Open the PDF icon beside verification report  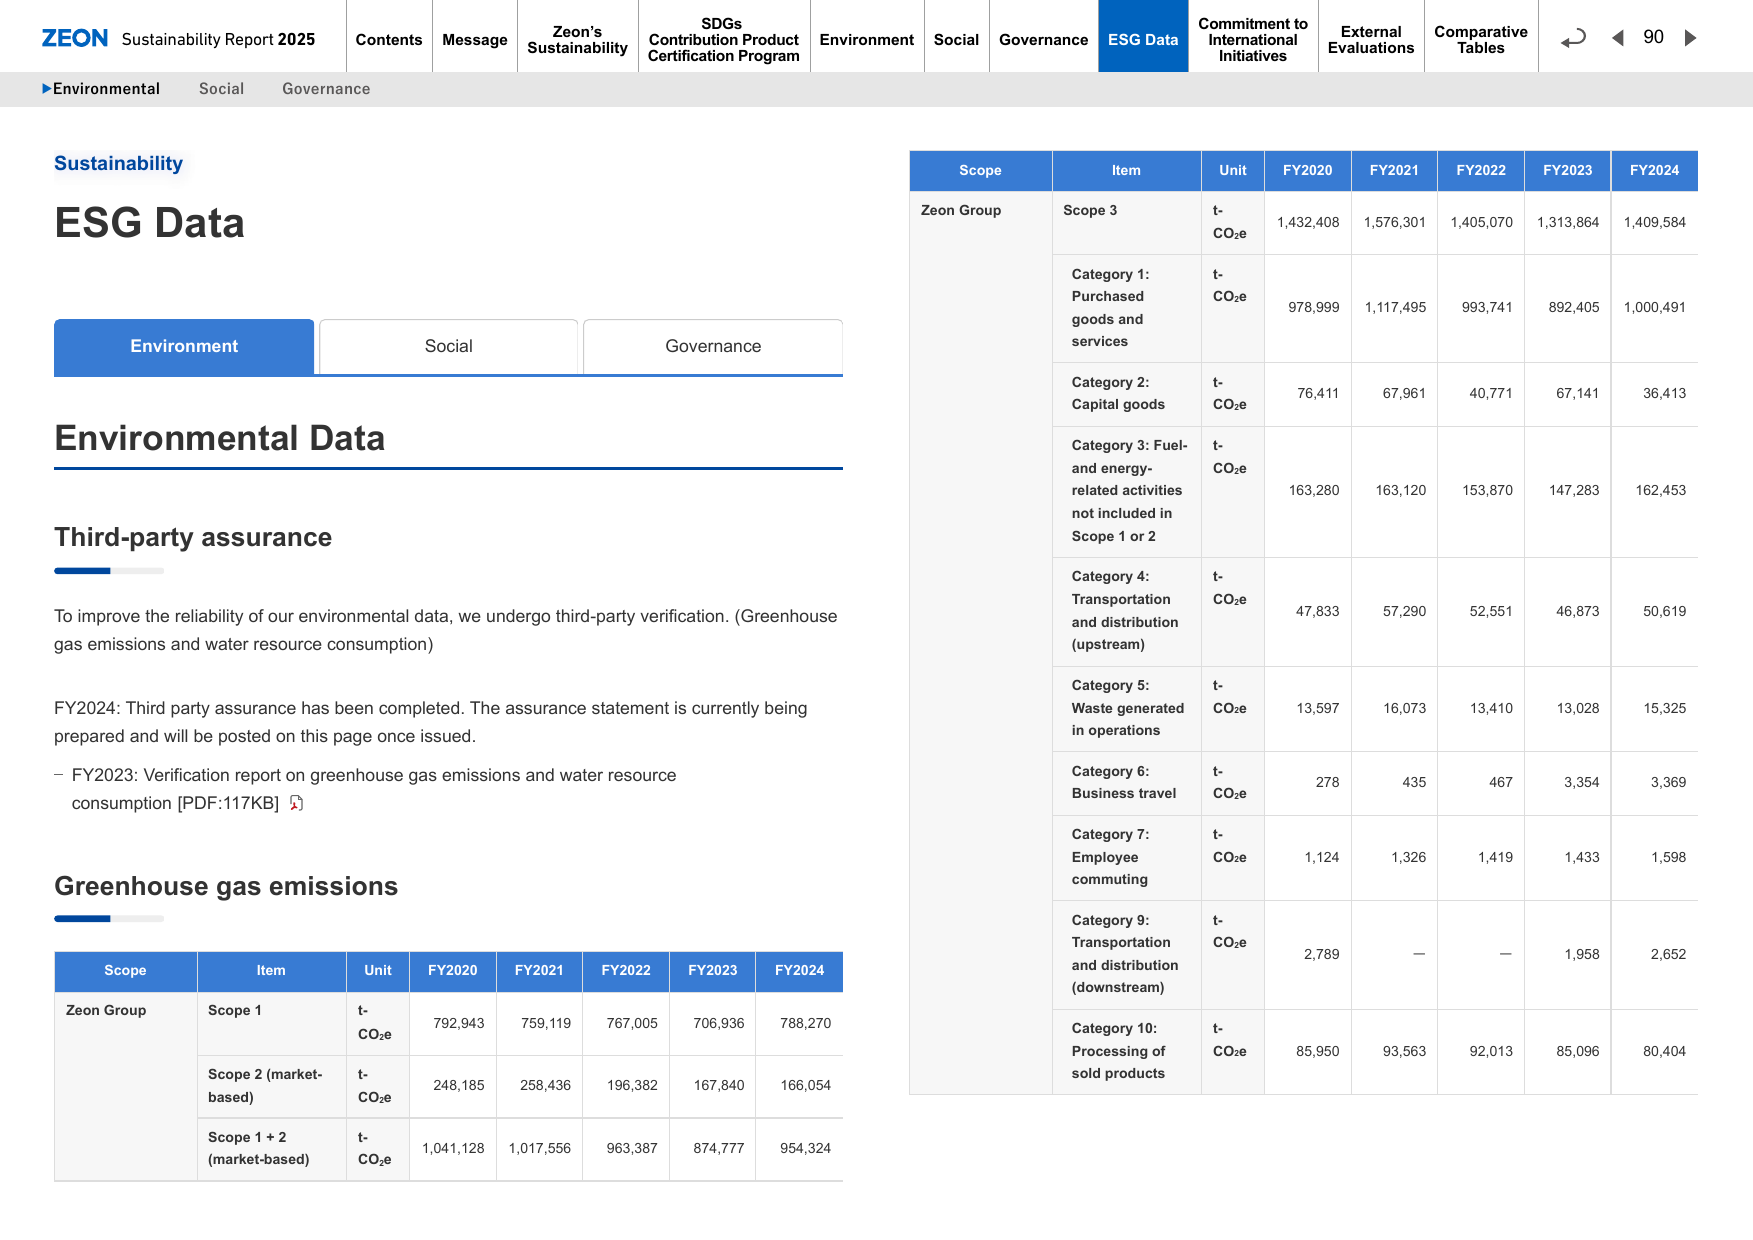click(x=296, y=803)
